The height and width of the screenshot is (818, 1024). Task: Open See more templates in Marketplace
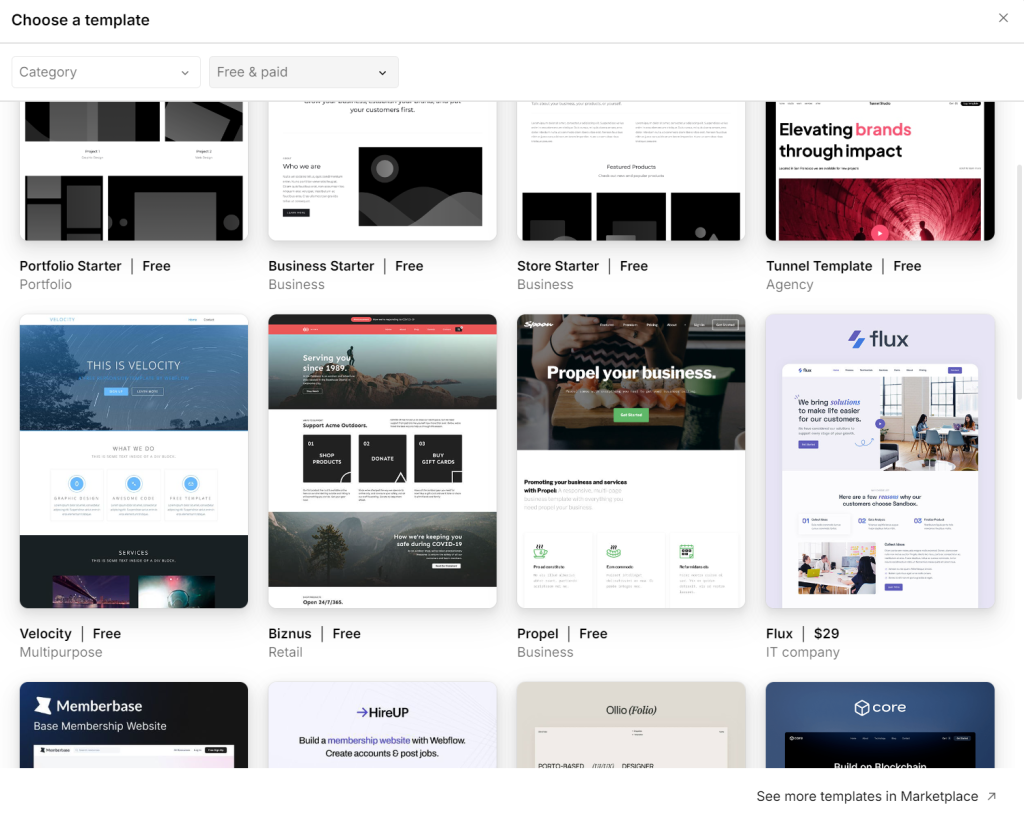pyautogui.click(x=866, y=797)
